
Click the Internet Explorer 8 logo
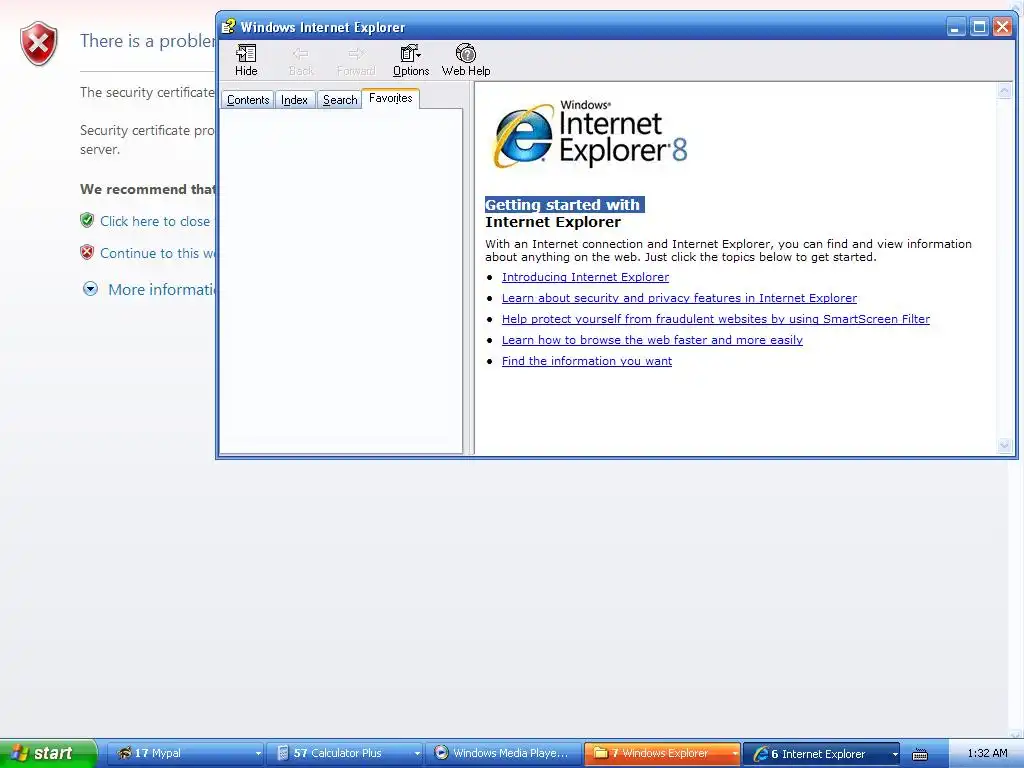click(x=590, y=134)
